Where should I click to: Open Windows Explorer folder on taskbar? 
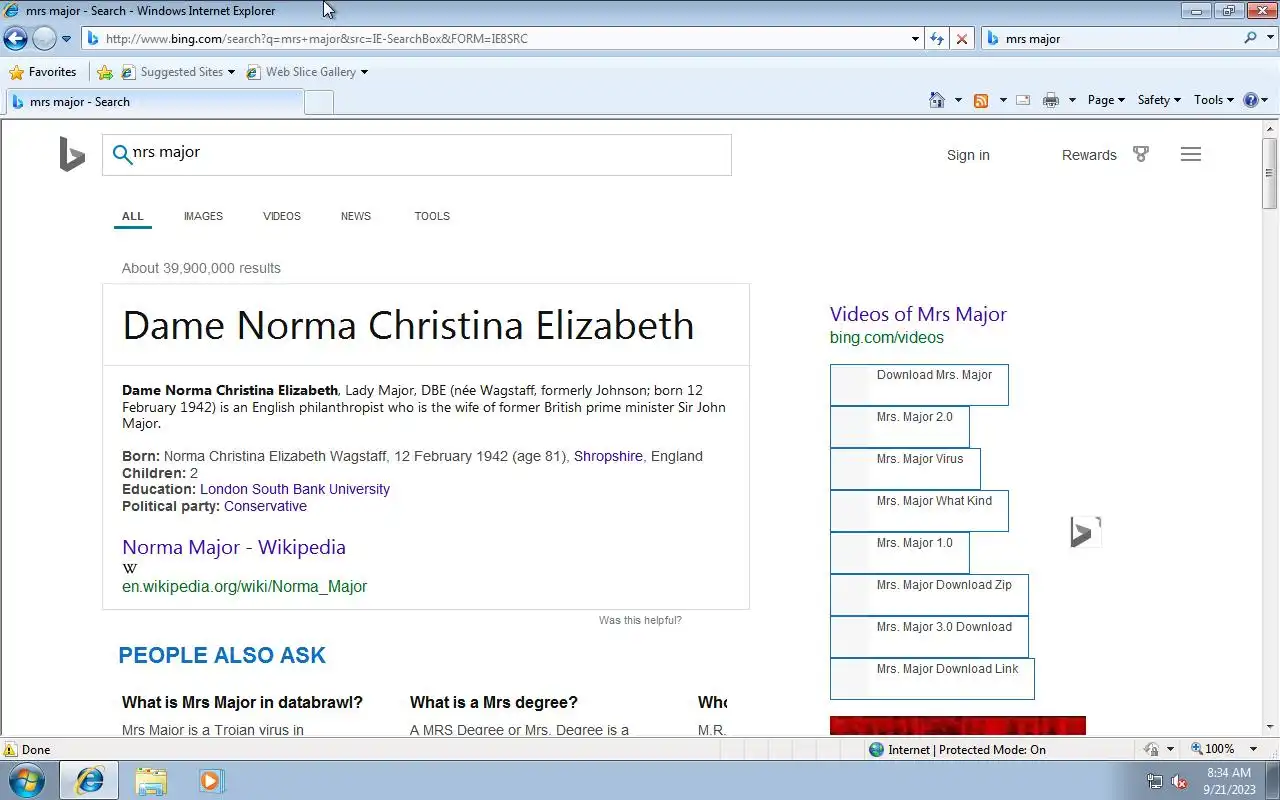coord(151,781)
